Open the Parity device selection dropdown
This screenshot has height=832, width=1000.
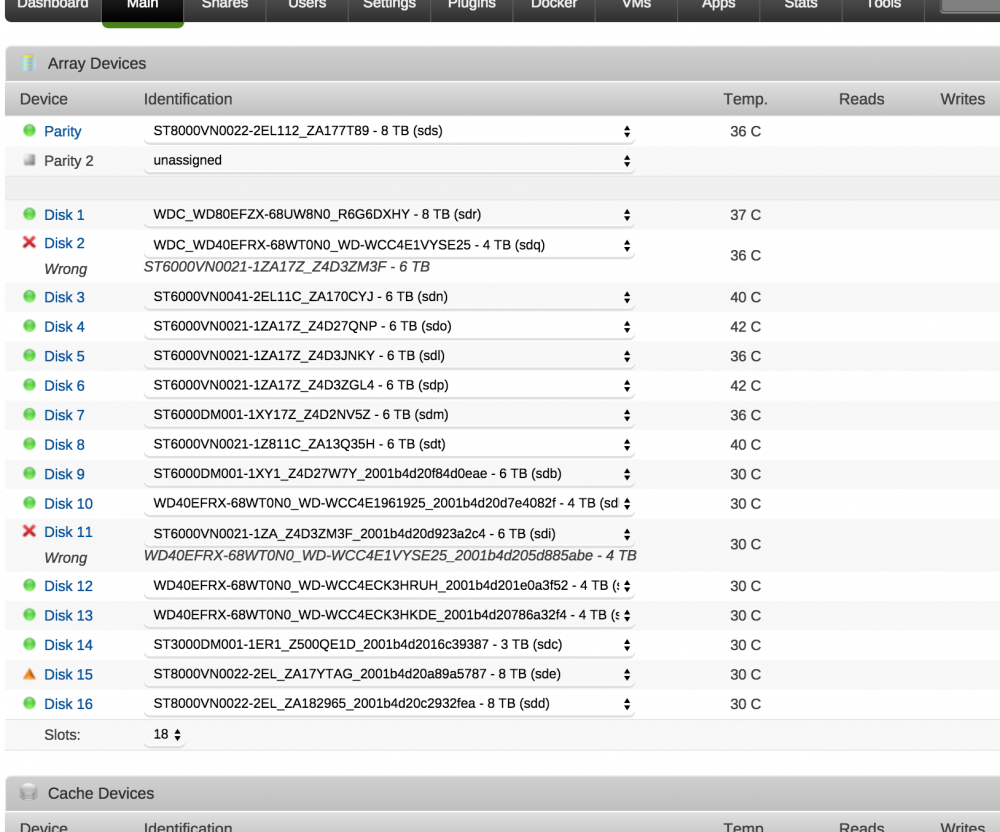coord(389,131)
